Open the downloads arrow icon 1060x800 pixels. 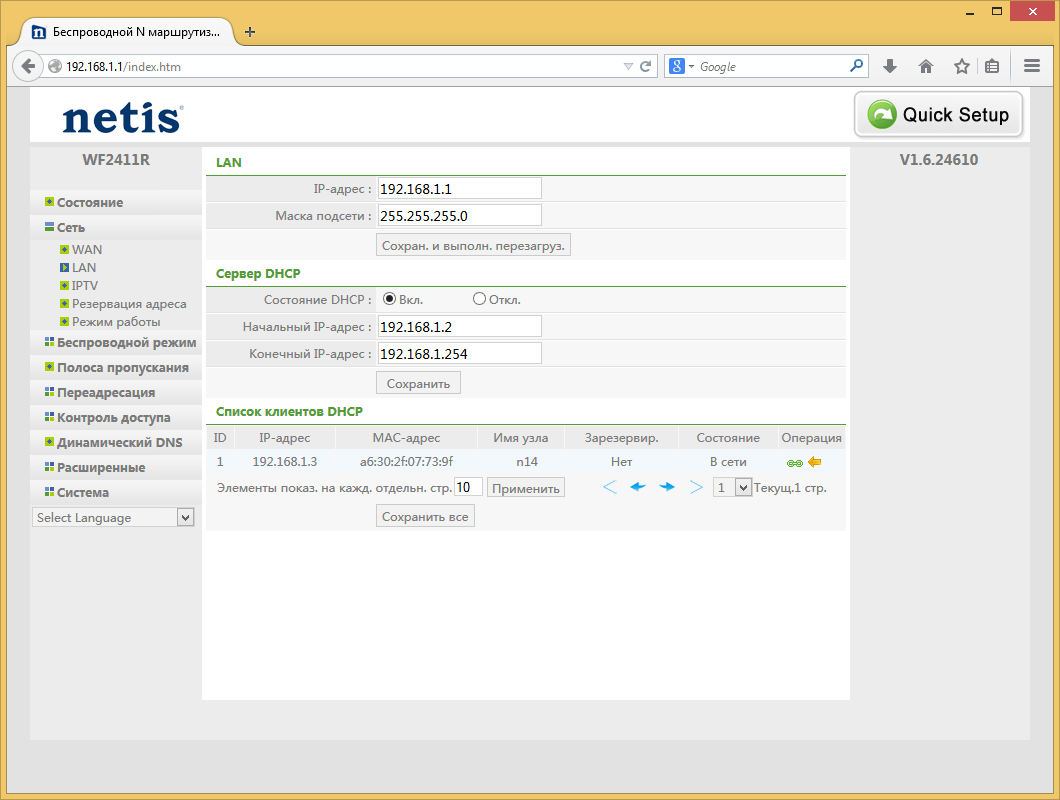click(x=890, y=66)
